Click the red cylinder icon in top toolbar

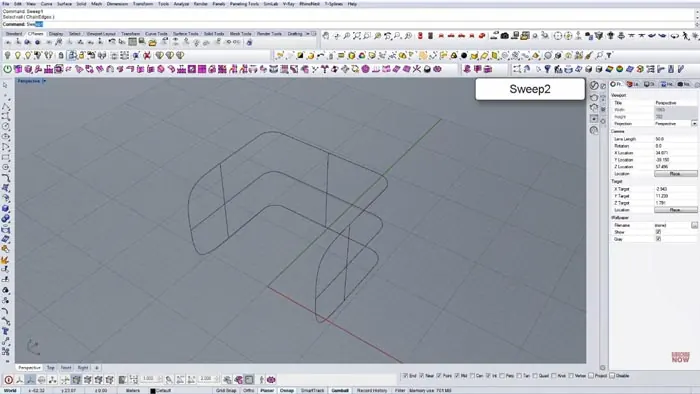tap(420, 36)
